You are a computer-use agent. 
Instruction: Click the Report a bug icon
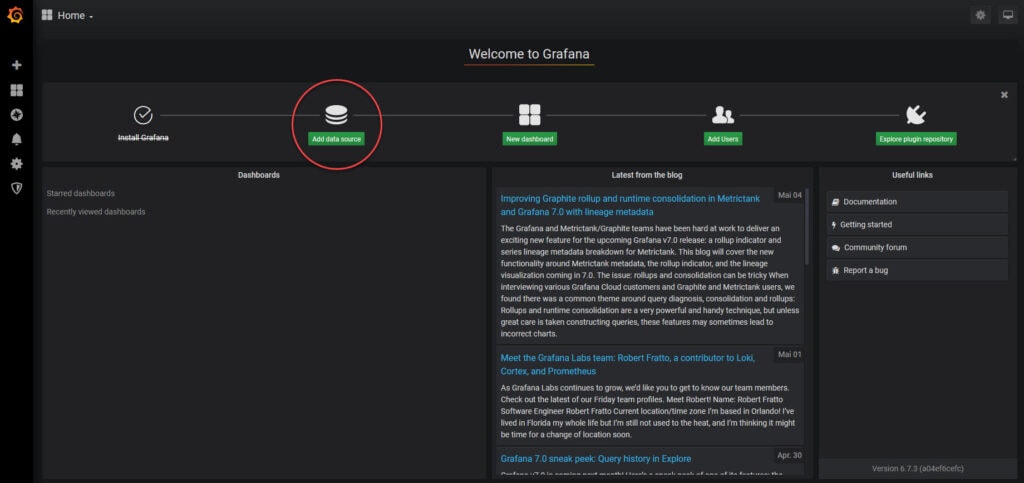(x=835, y=270)
